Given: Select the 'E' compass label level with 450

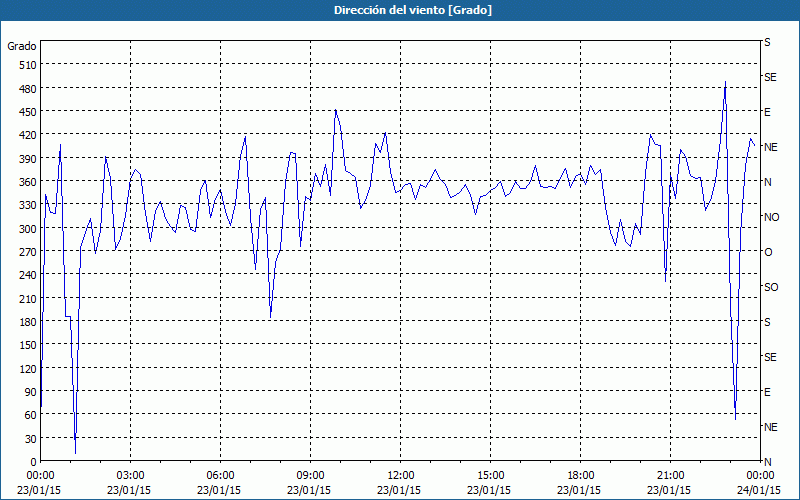Looking at the screenshot, I should point(767,112).
